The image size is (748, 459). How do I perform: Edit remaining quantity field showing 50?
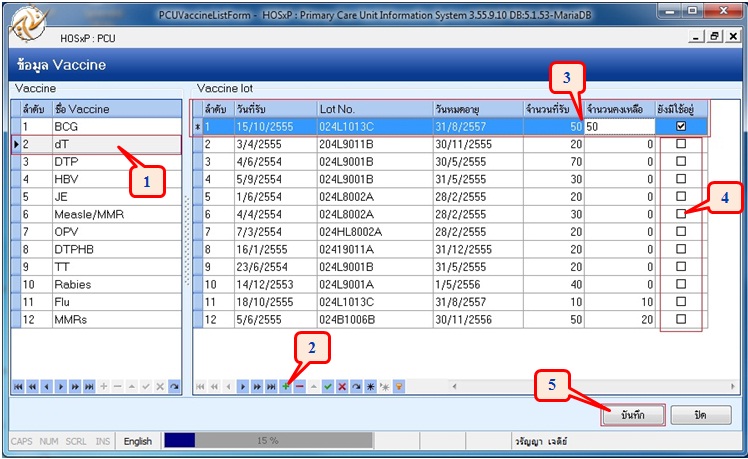[620, 127]
